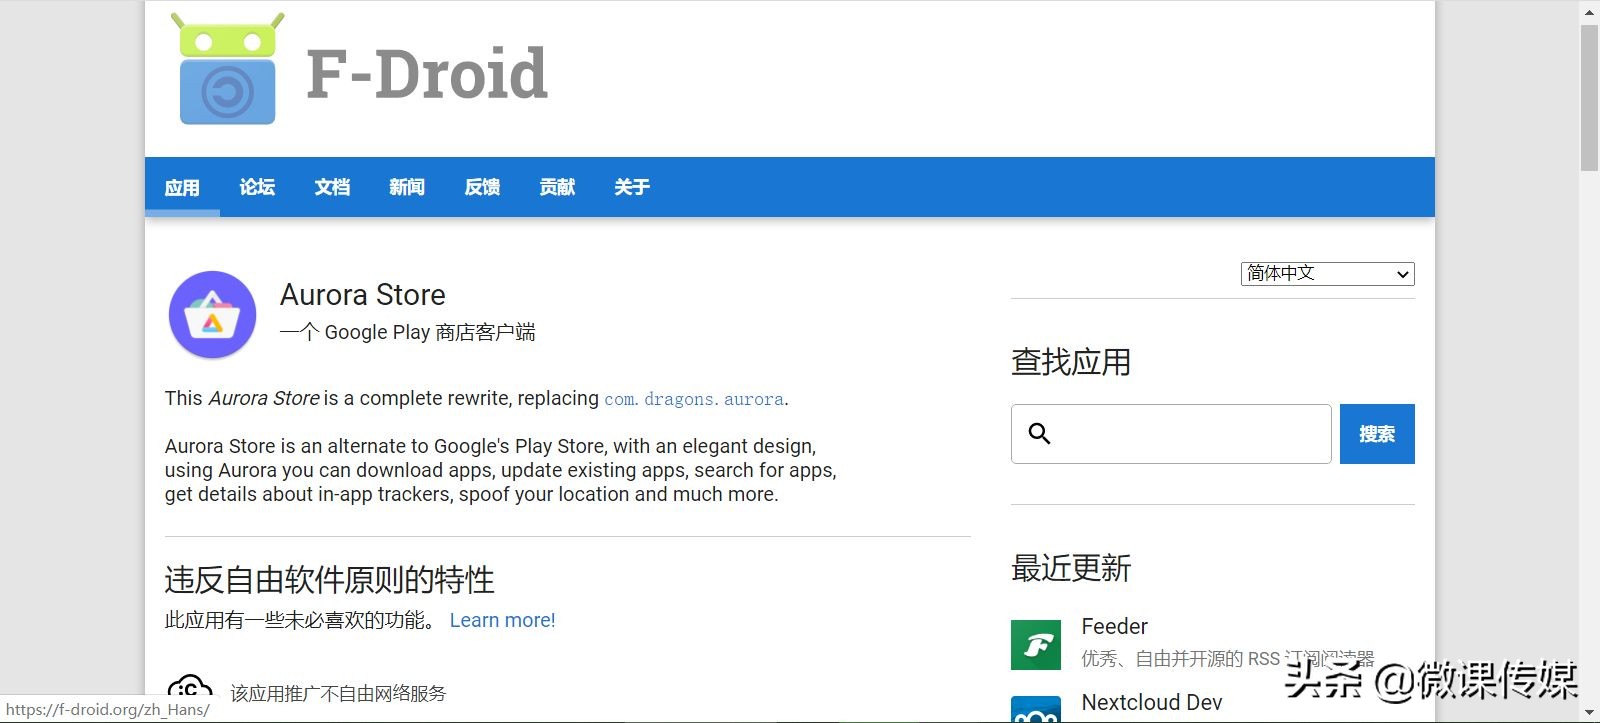Image resolution: width=1600 pixels, height=723 pixels.
Task: Click the Aurora Store heading text
Action: pyautogui.click(x=363, y=295)
